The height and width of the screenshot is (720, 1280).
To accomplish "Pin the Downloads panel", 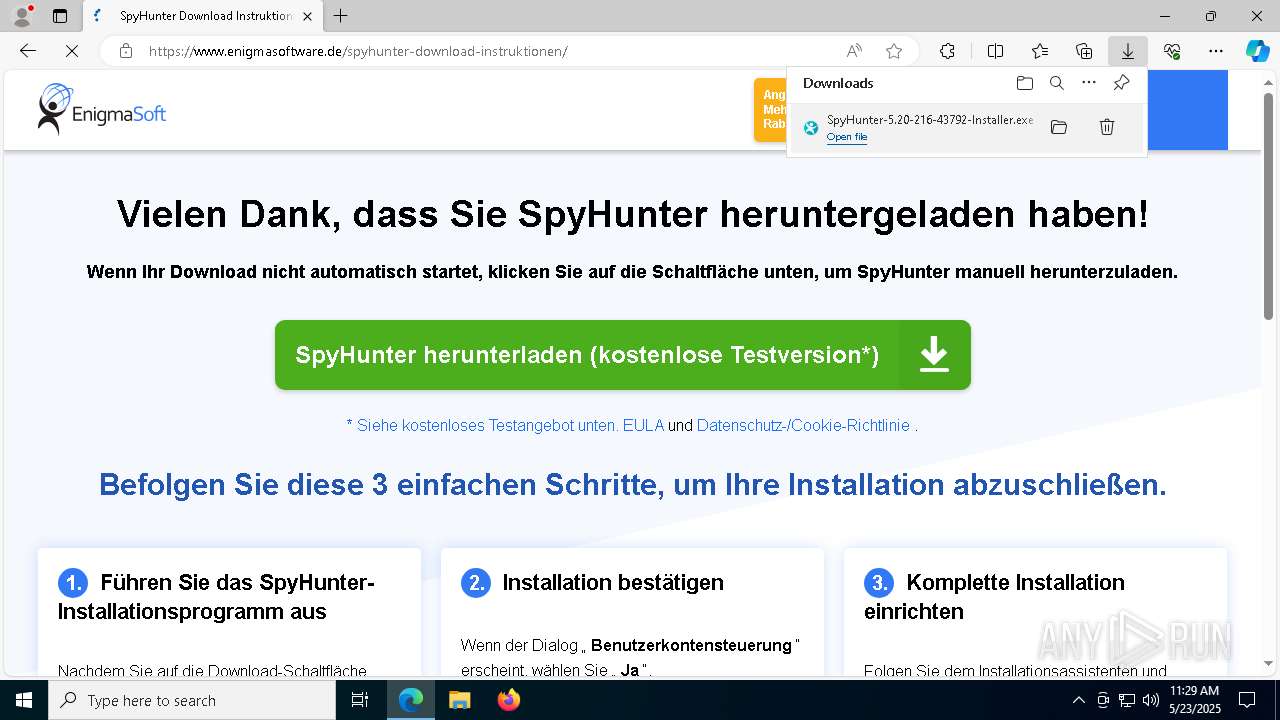I will (x=1121, y=83).
